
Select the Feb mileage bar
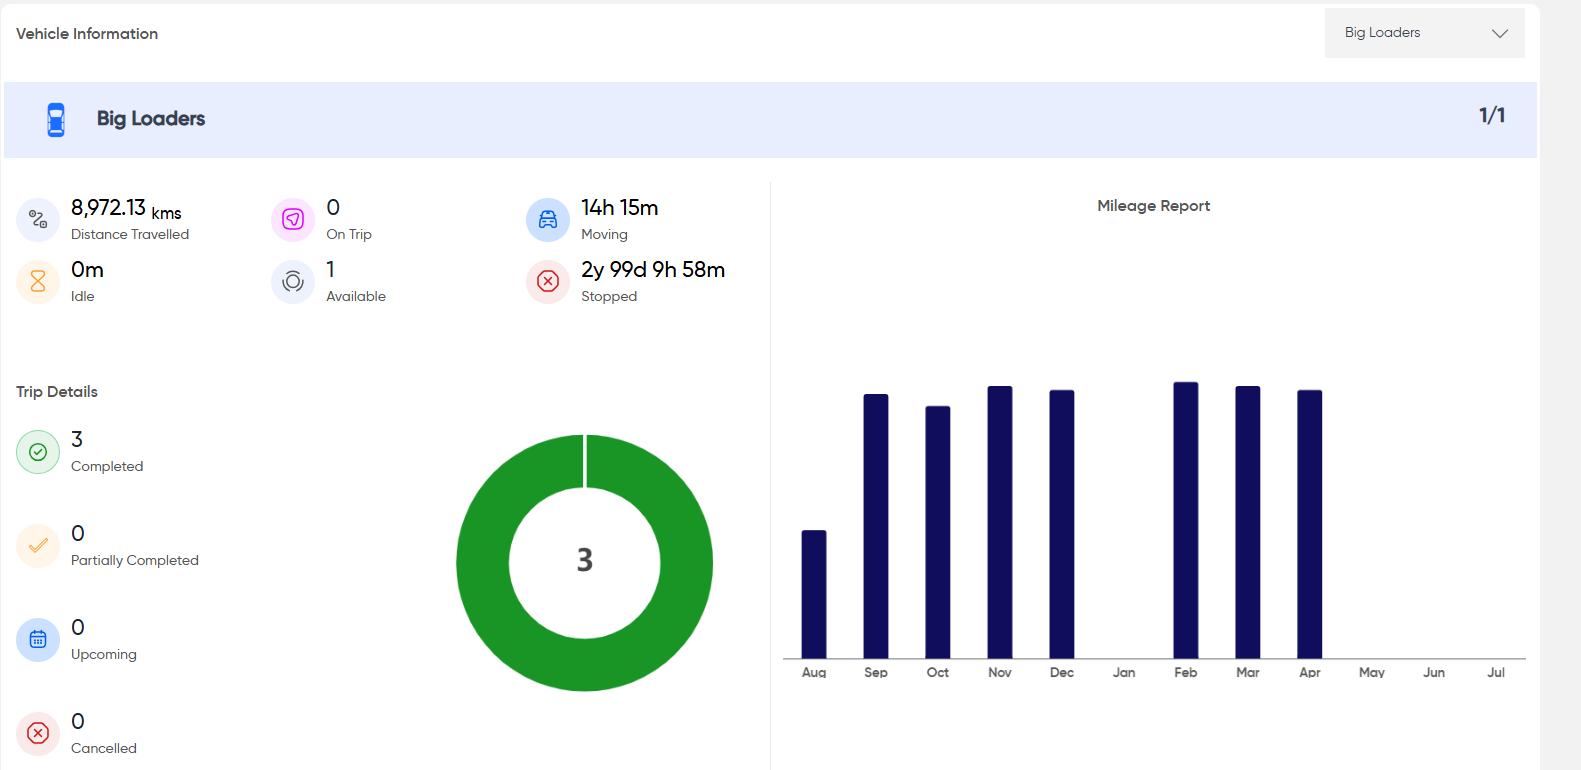pos(1186,520)
